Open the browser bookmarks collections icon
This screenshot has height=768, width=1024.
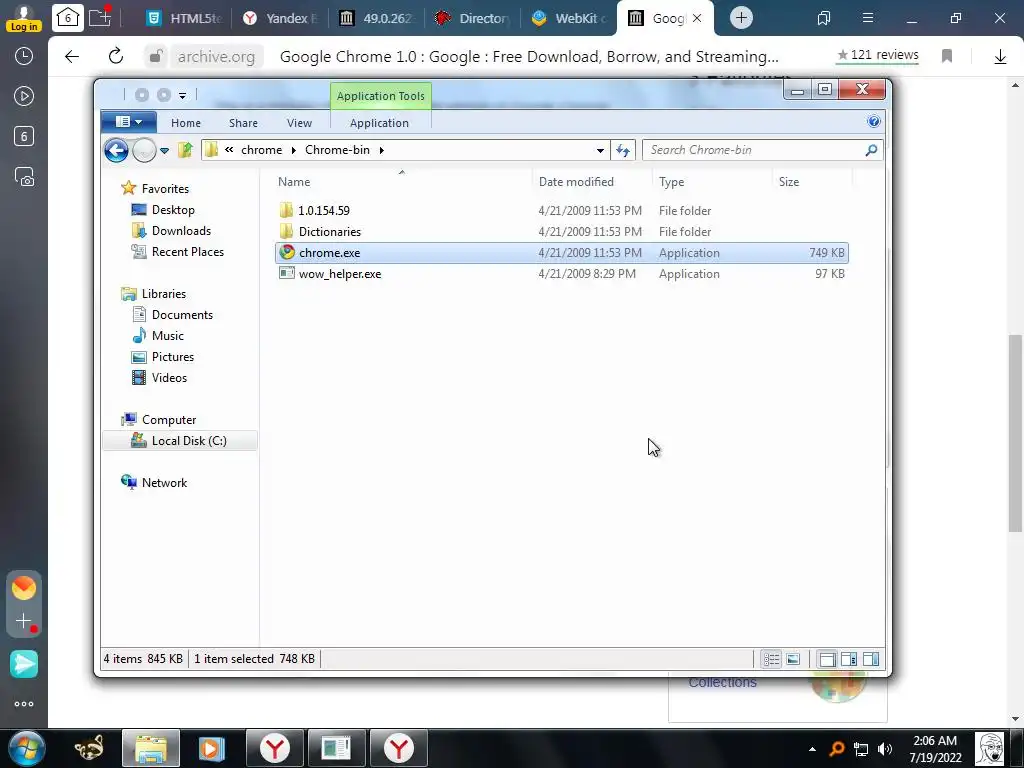coord(824,18)
